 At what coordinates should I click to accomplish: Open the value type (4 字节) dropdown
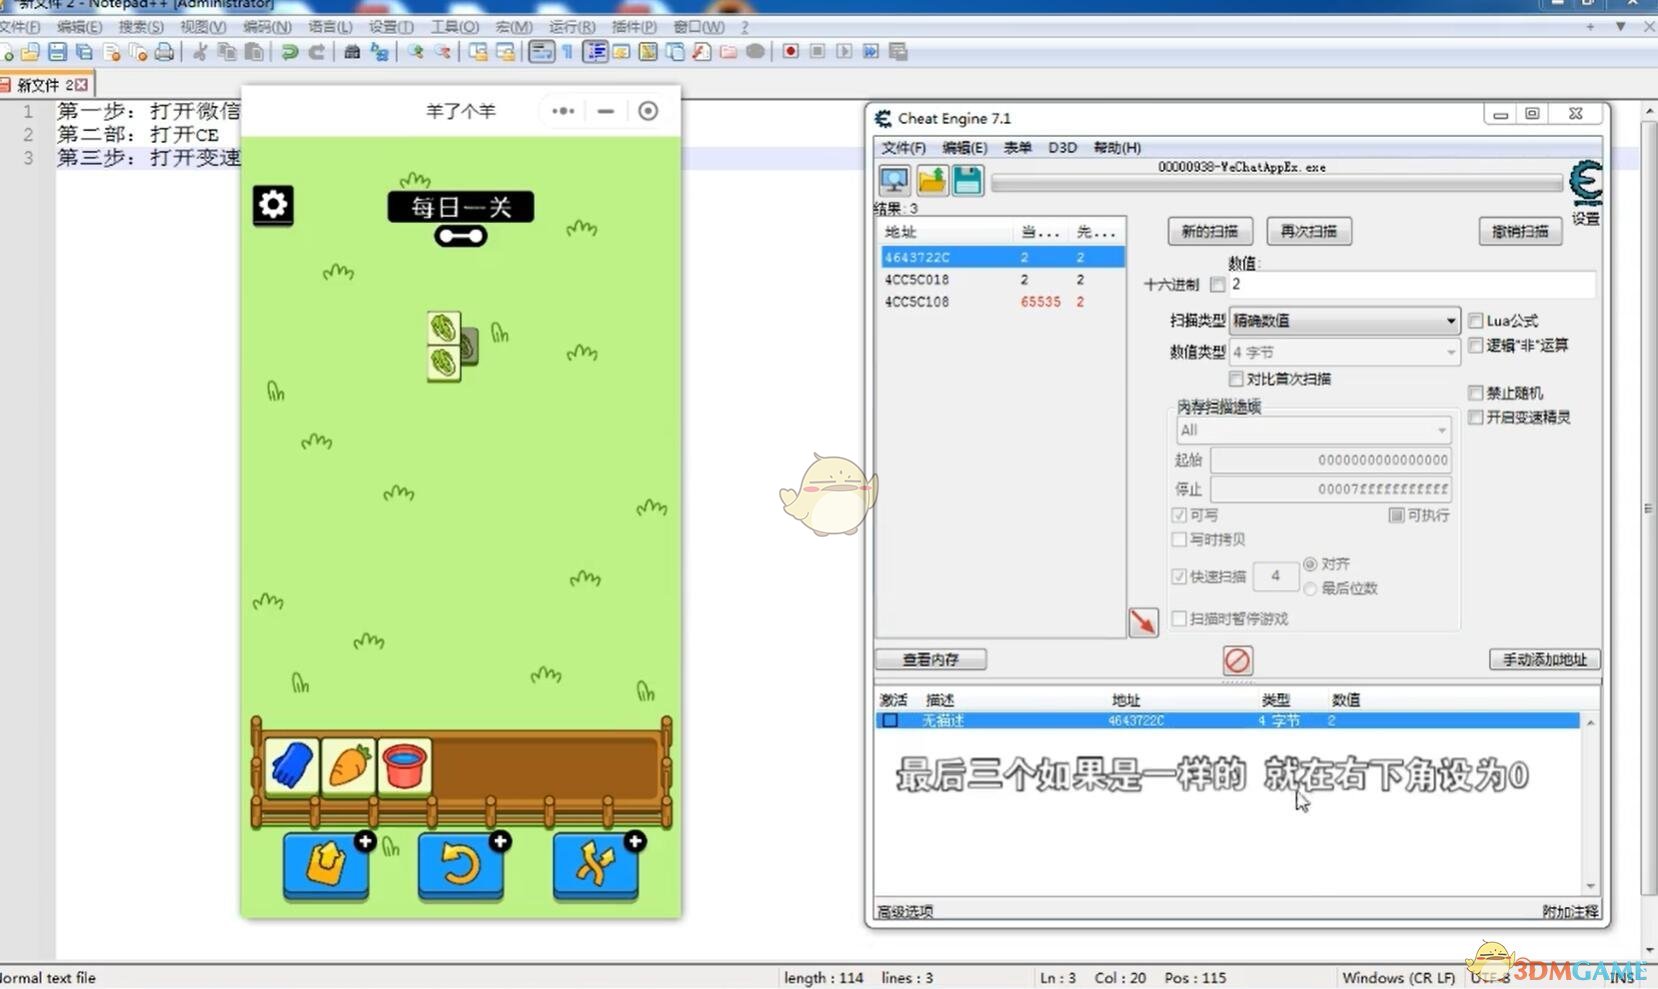tap(1343, 352)
